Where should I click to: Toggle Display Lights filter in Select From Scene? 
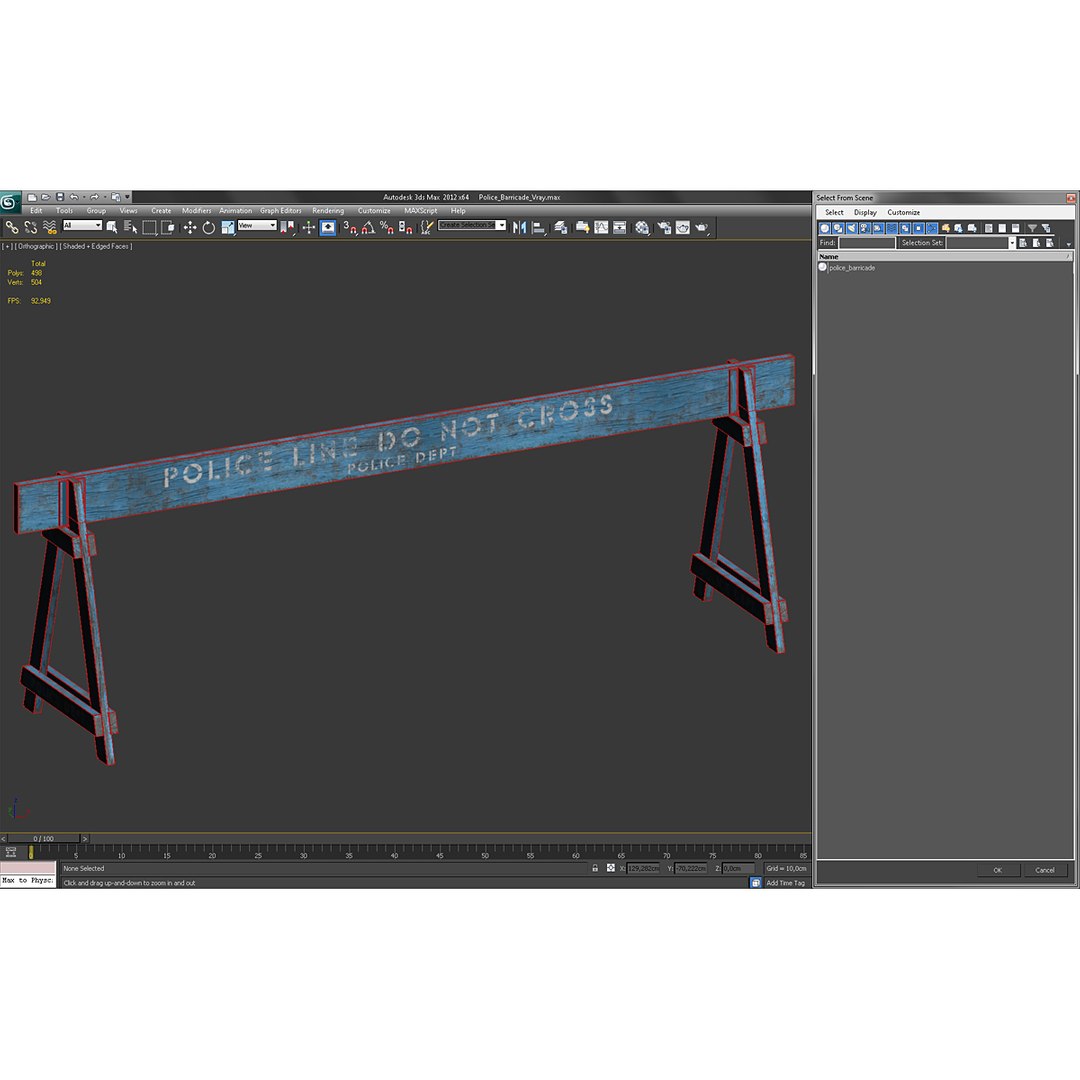pyautogui.click(x=851, y=228)
